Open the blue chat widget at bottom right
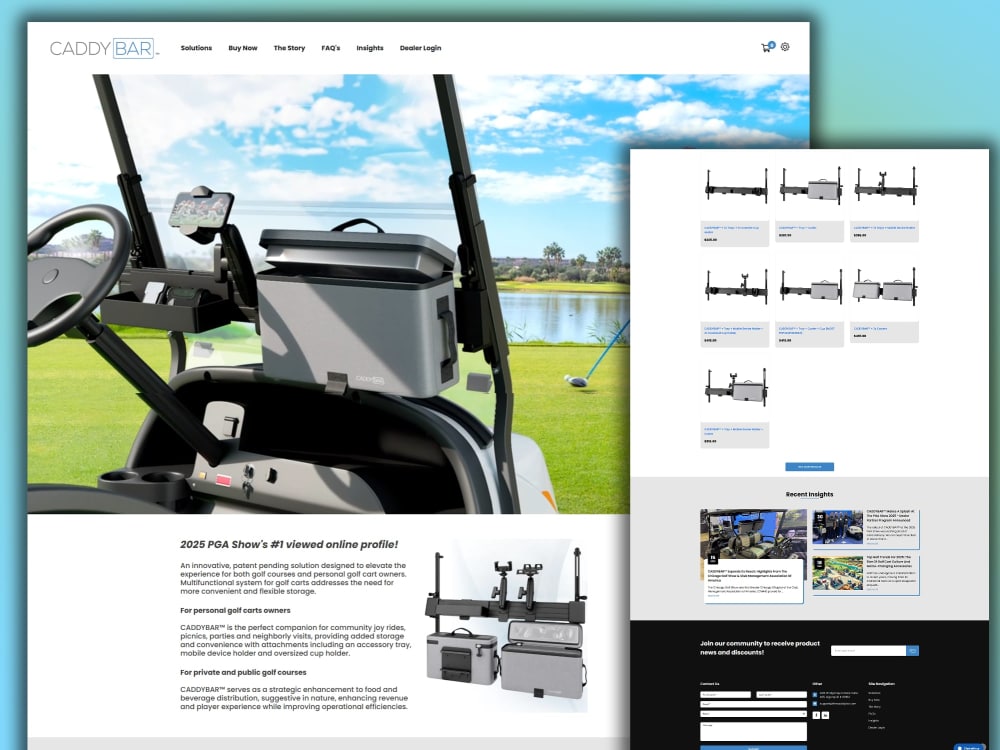Viewport: 1000px width, 750px height. tap(969, 747)
